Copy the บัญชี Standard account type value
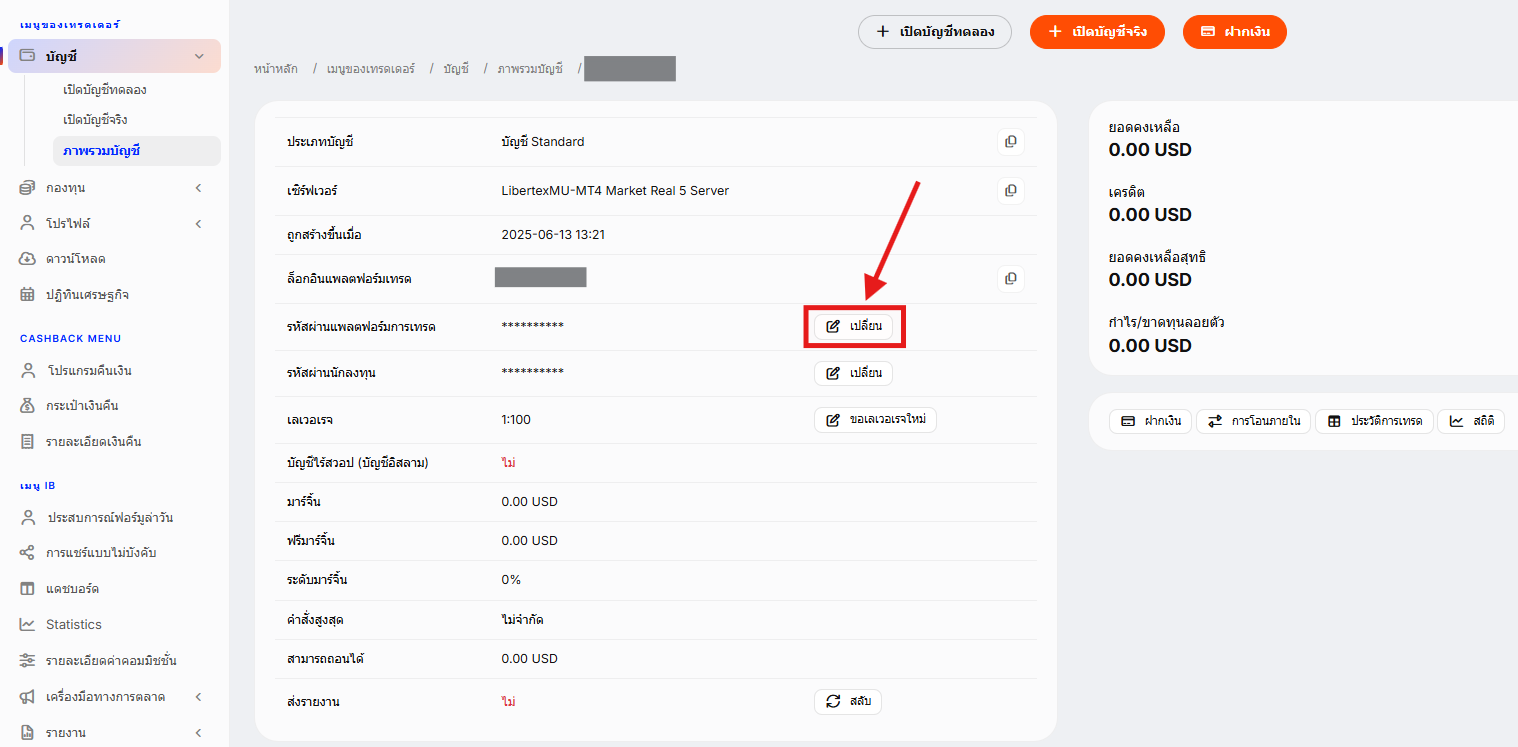 [1011, 142]
